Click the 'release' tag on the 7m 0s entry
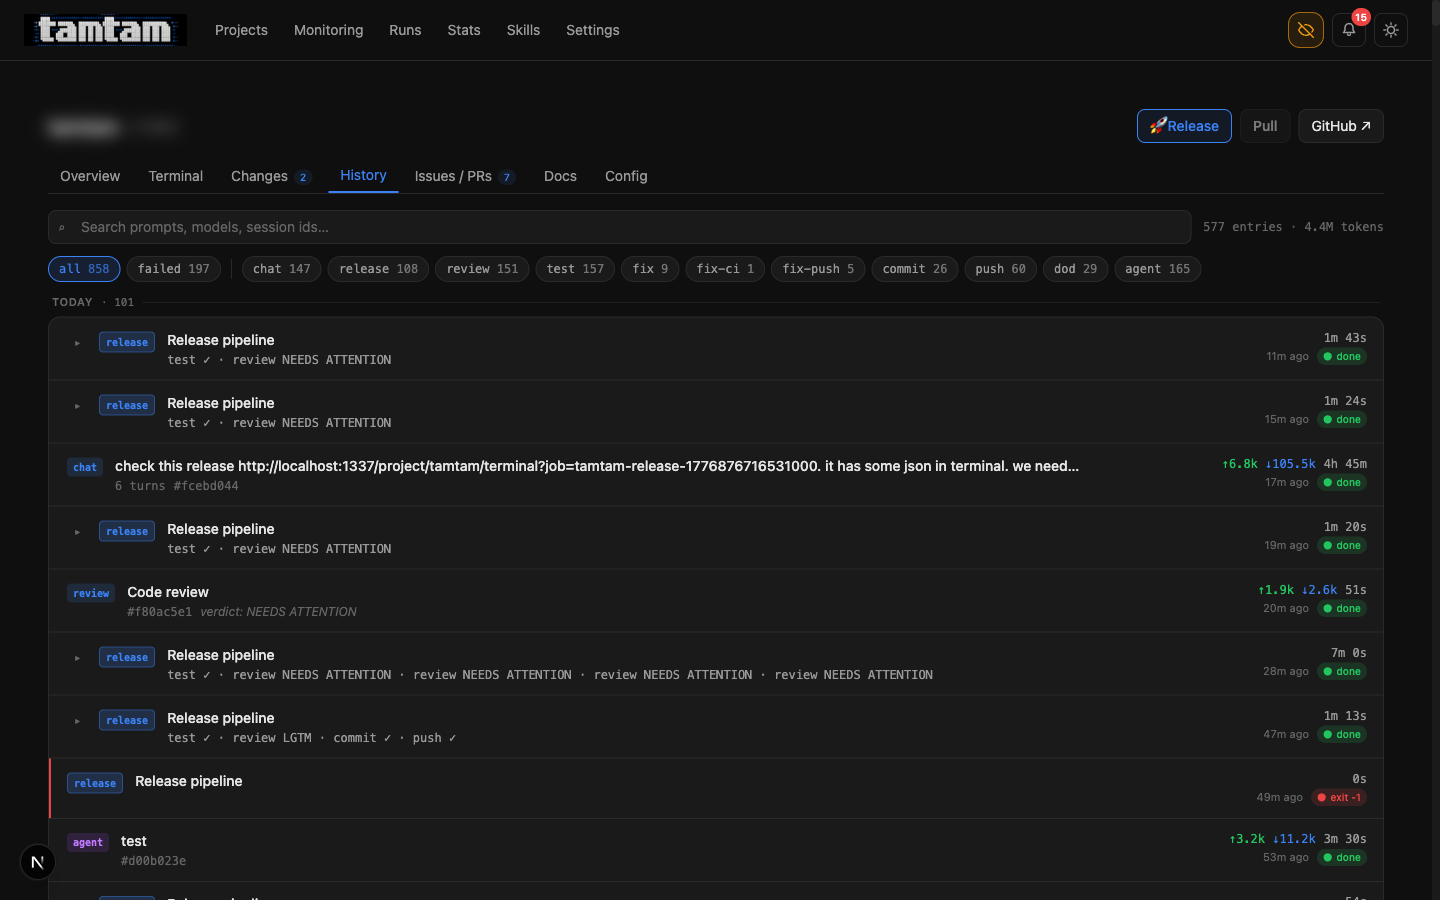Viewport: 1440px width, 900px height. coord(127,657)
